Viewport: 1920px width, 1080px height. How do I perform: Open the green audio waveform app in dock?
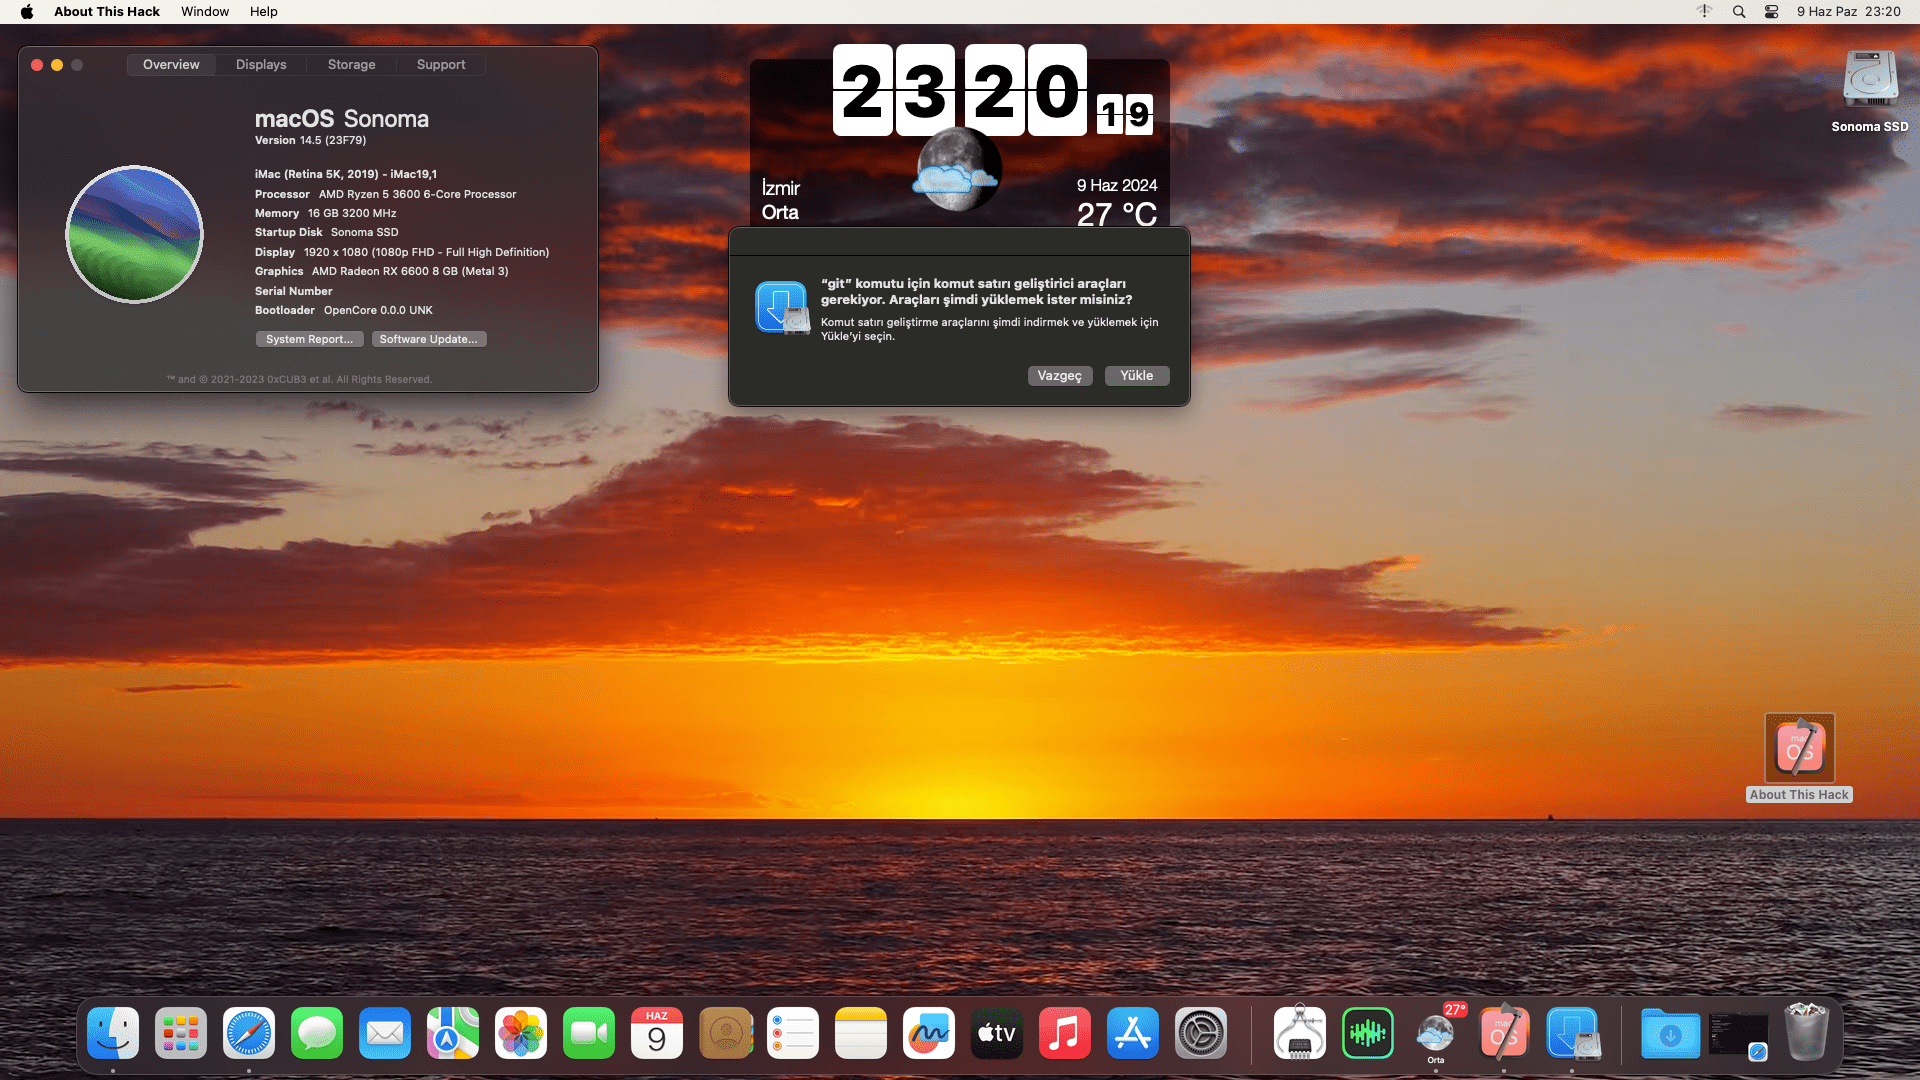tap(1368, 1033)
